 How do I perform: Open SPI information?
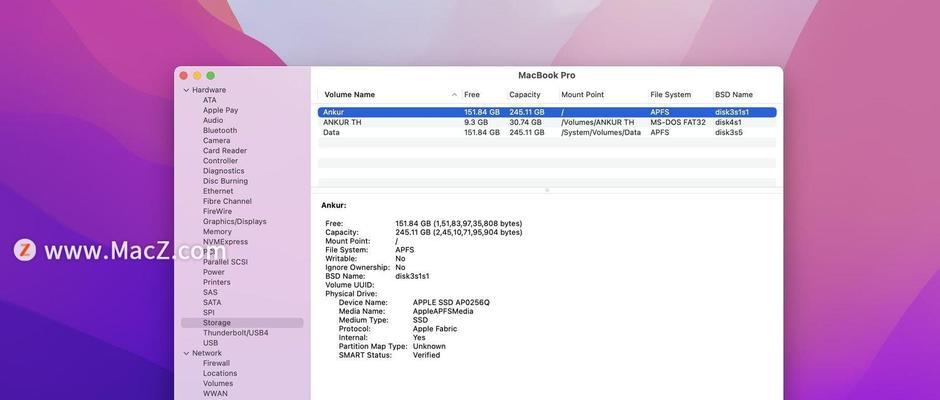click(208, 313)
